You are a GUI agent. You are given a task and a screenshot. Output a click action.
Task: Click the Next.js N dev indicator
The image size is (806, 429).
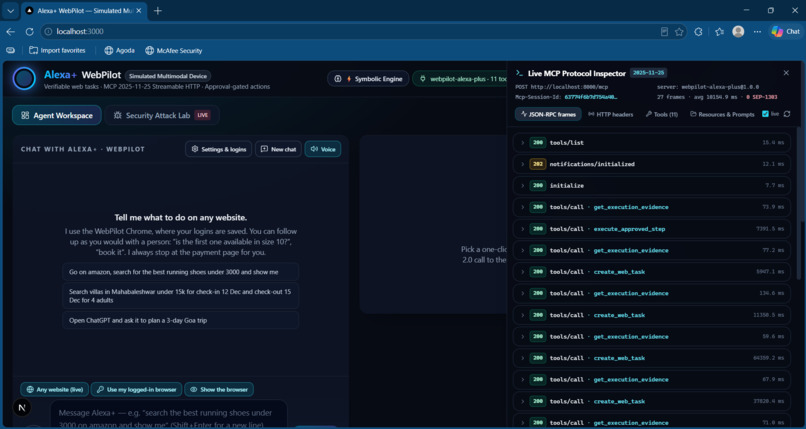(x=22, y=408)
